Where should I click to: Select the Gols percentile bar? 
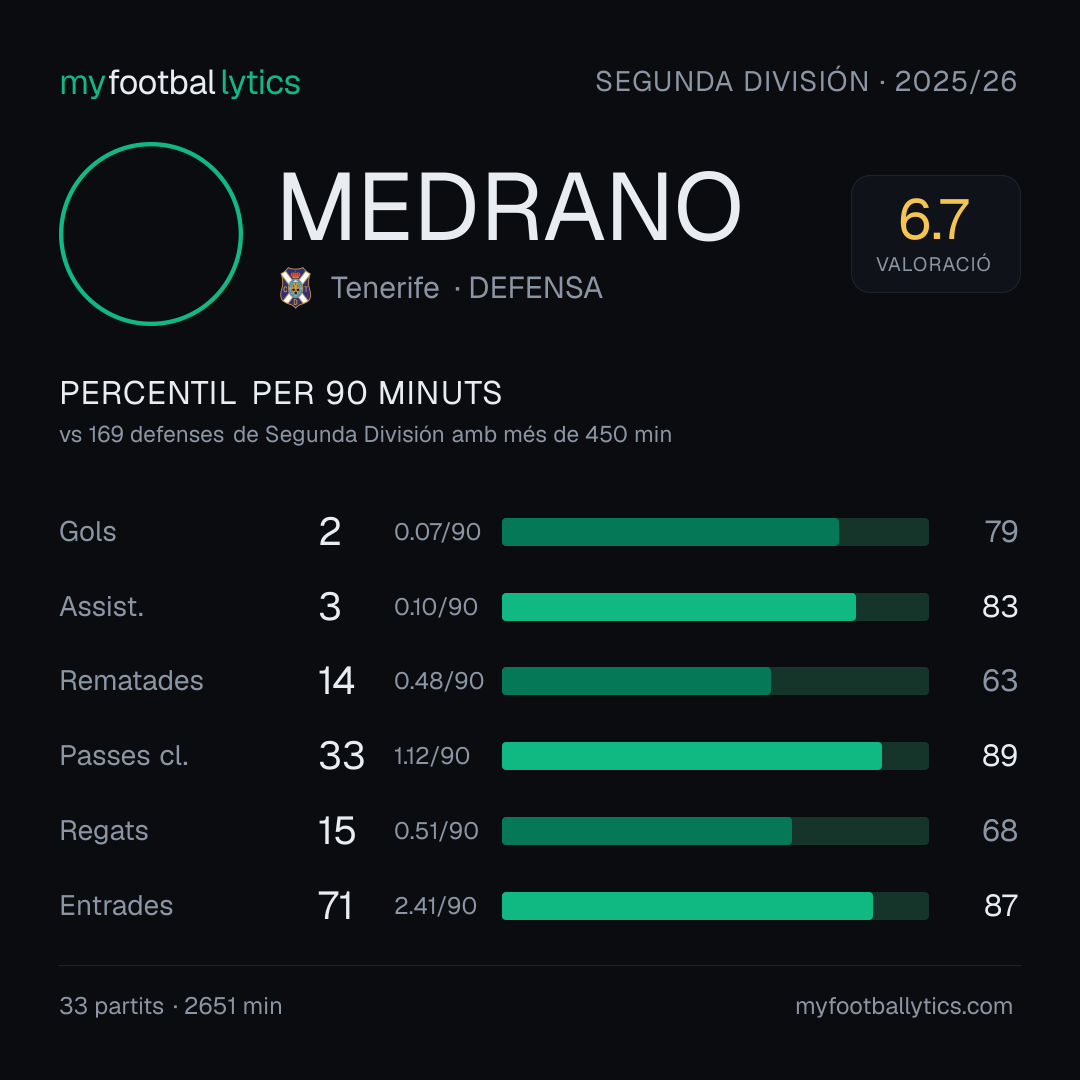[x=715, y=532]
